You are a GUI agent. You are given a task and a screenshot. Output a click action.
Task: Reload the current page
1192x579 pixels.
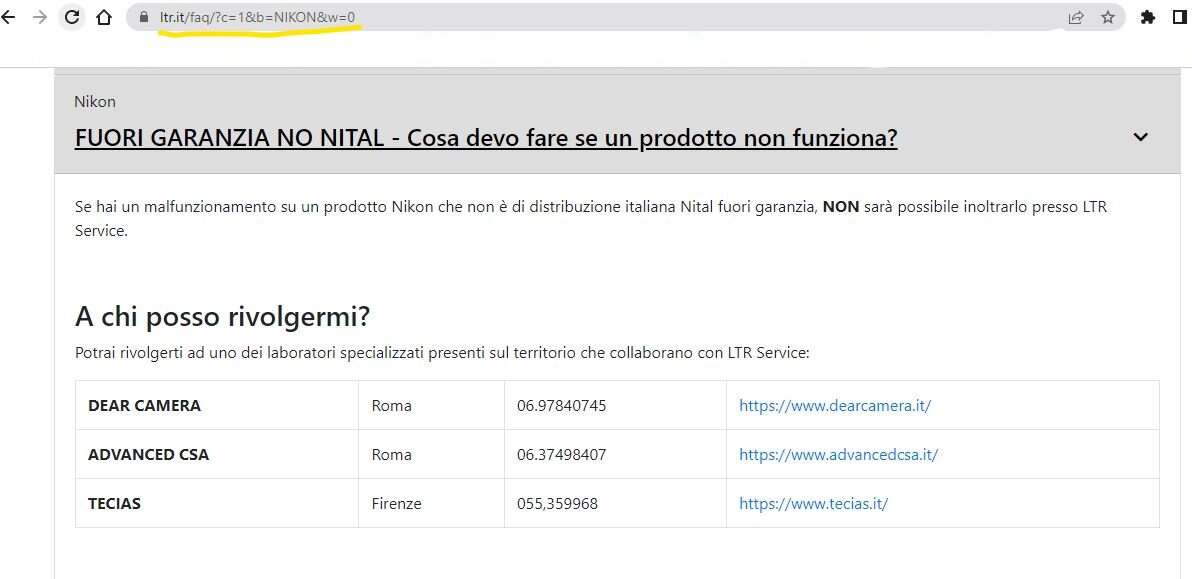72,17
